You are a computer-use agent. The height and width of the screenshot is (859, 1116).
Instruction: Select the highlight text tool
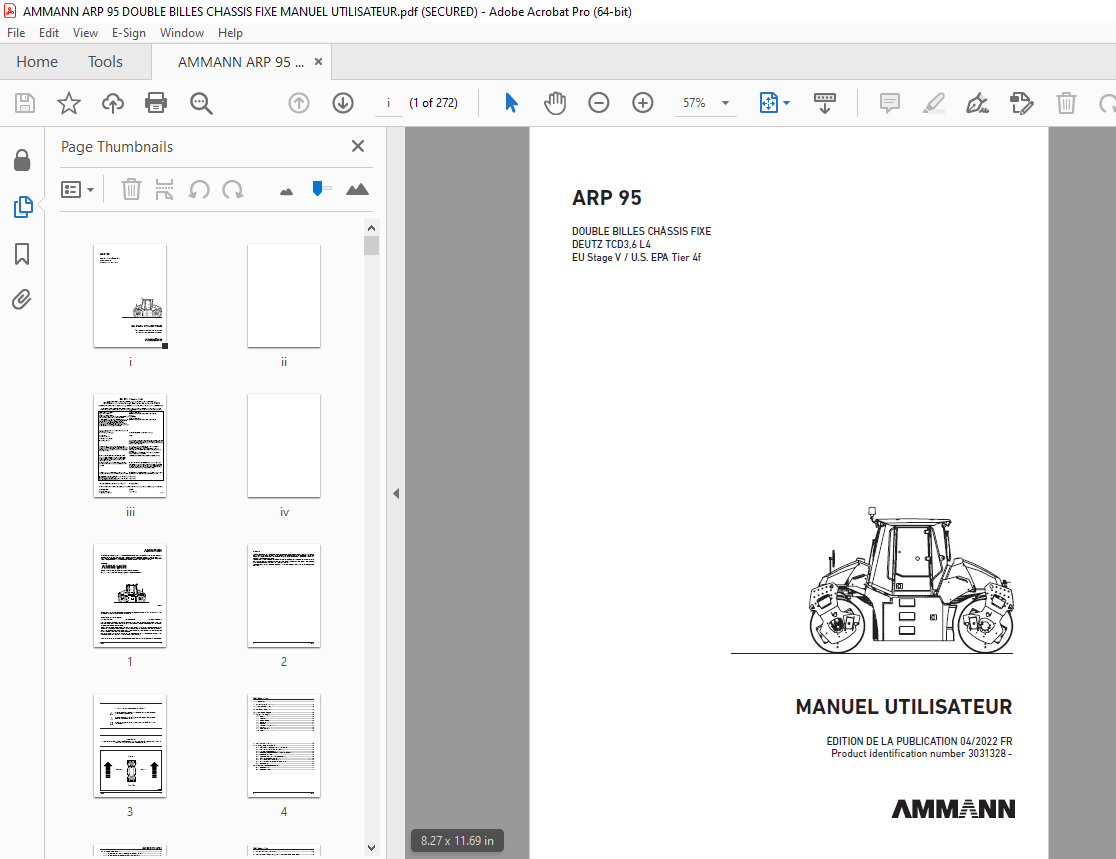pyautogui.click(x=934, y=103)
